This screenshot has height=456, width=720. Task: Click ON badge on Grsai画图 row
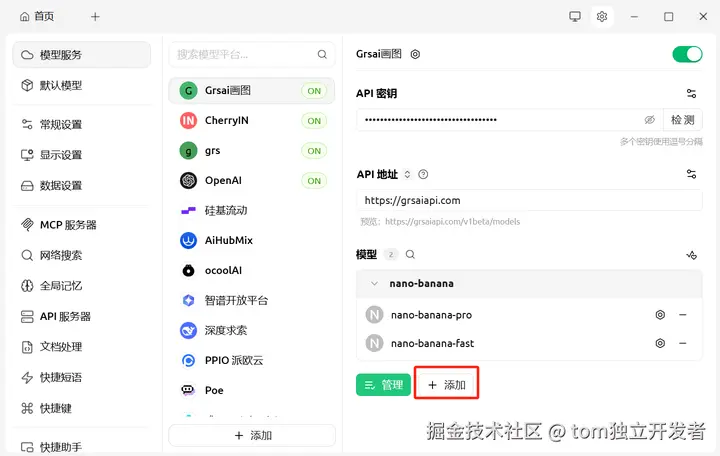(x=314, y=91)
